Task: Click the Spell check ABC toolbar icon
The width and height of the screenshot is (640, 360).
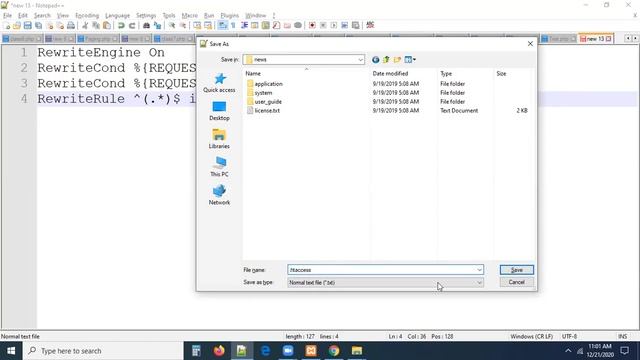Action: point(370,25)
